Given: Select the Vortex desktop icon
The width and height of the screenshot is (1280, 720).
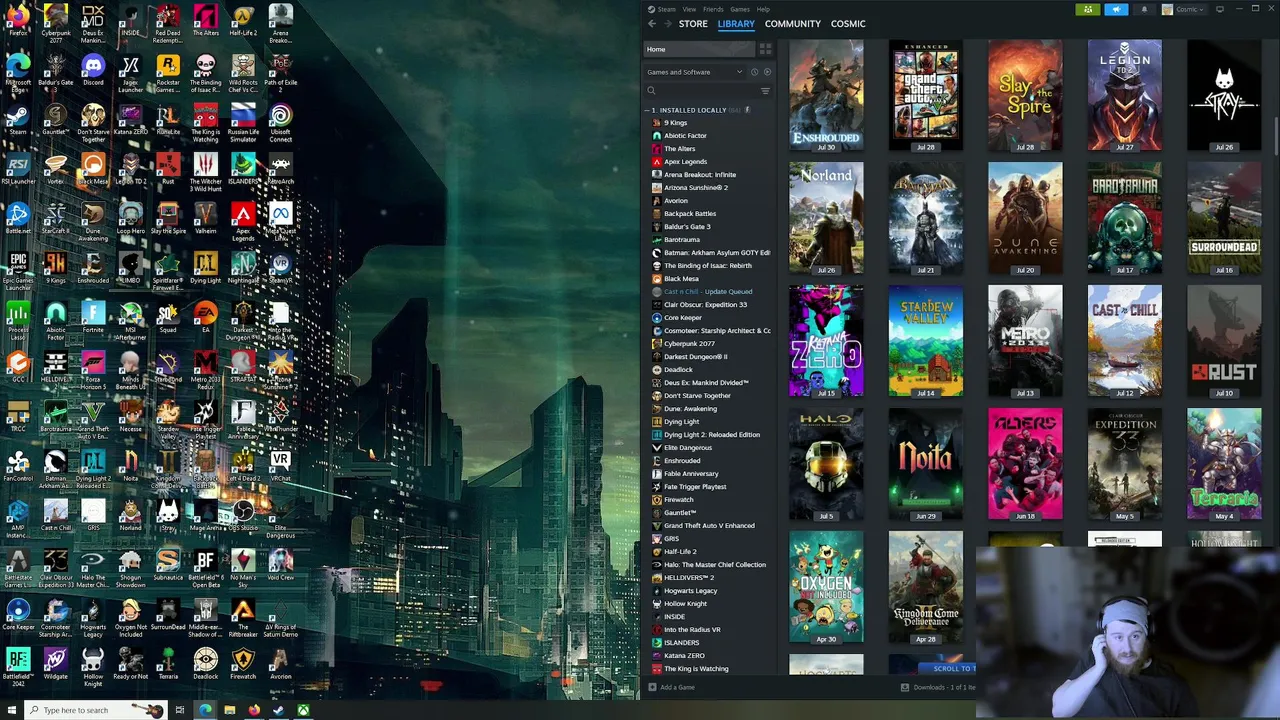Looking at the screenshot, I should [56, 169].
